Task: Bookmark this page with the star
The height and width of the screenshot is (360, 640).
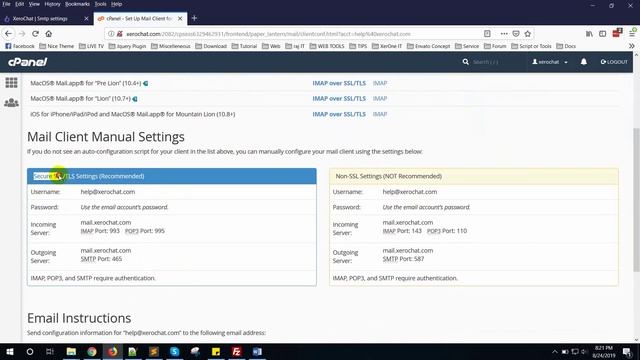Action: tap(528, 34)
